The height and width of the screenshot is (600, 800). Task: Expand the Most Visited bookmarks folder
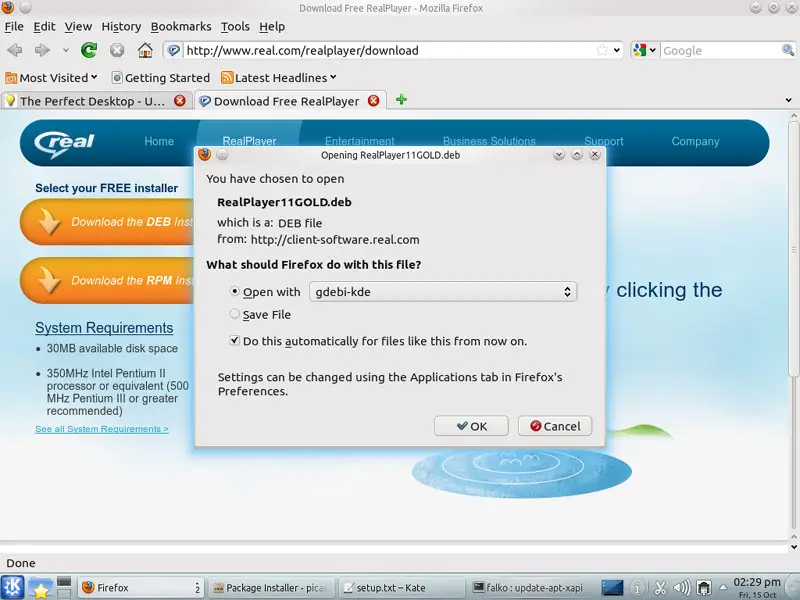pyautogui.click(x=51, y=78)
